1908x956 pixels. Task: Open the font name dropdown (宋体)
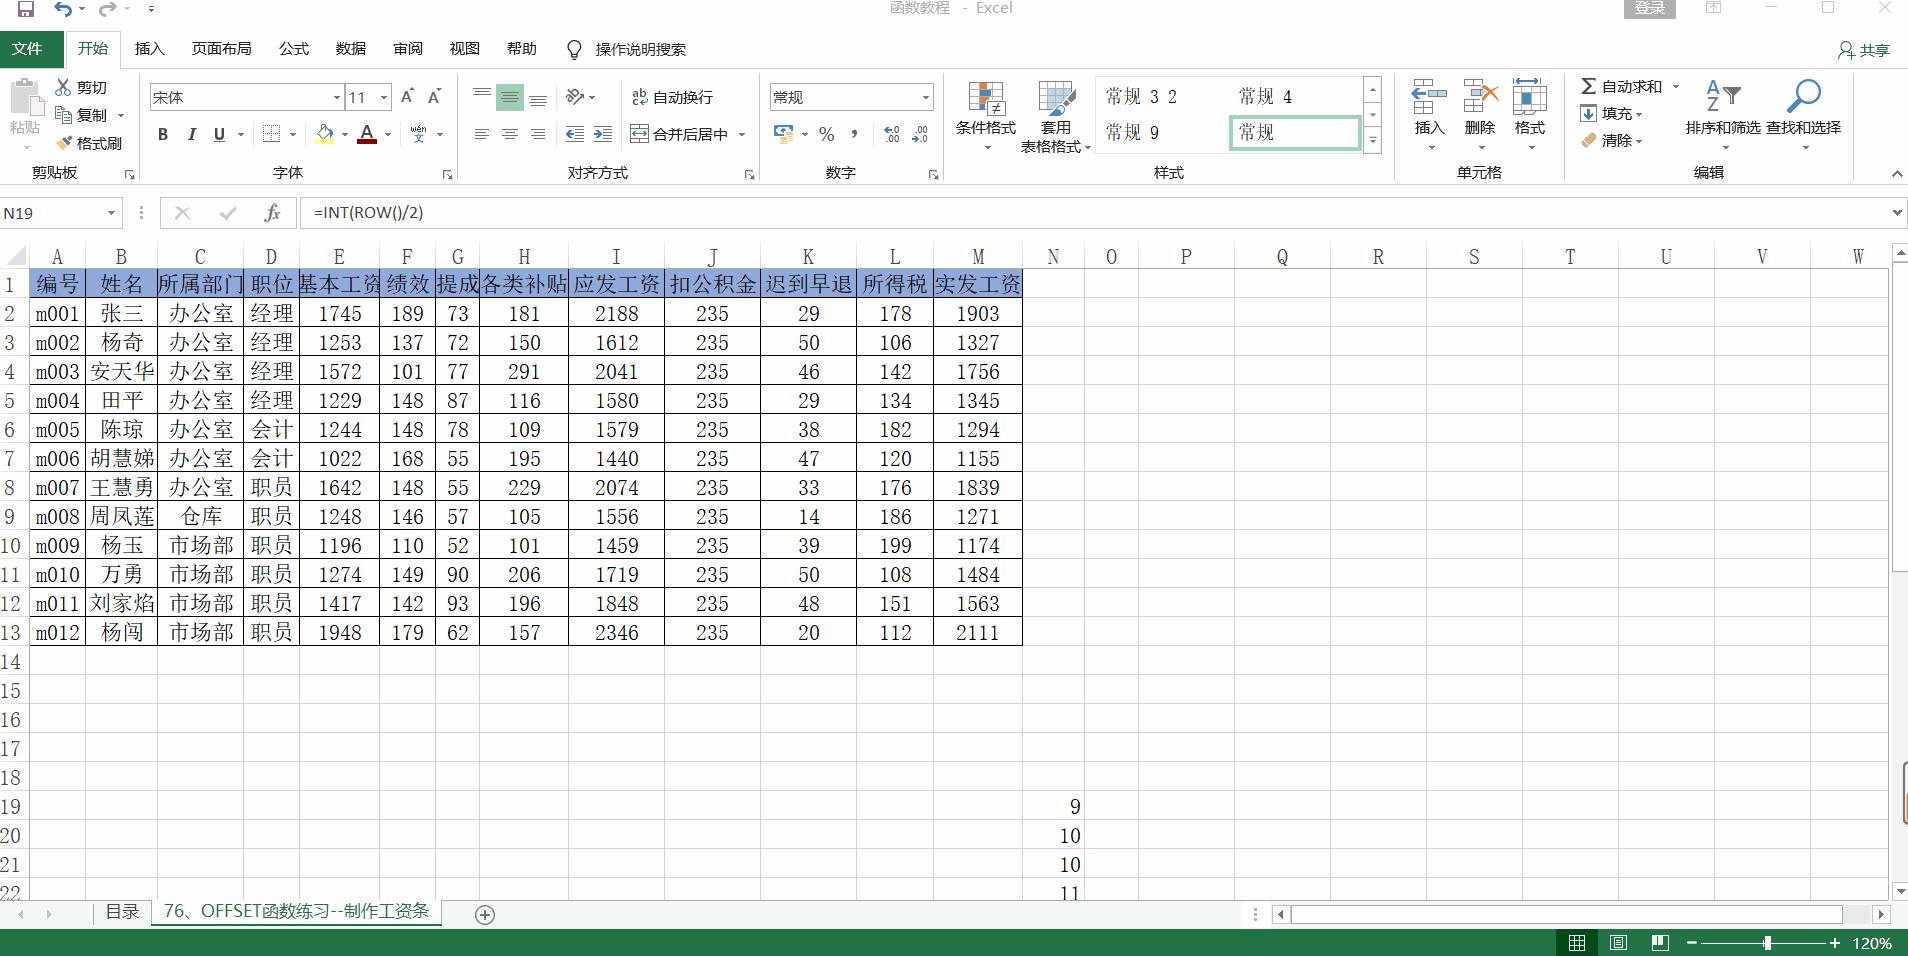pyautogui.click(x=336, y=97)
